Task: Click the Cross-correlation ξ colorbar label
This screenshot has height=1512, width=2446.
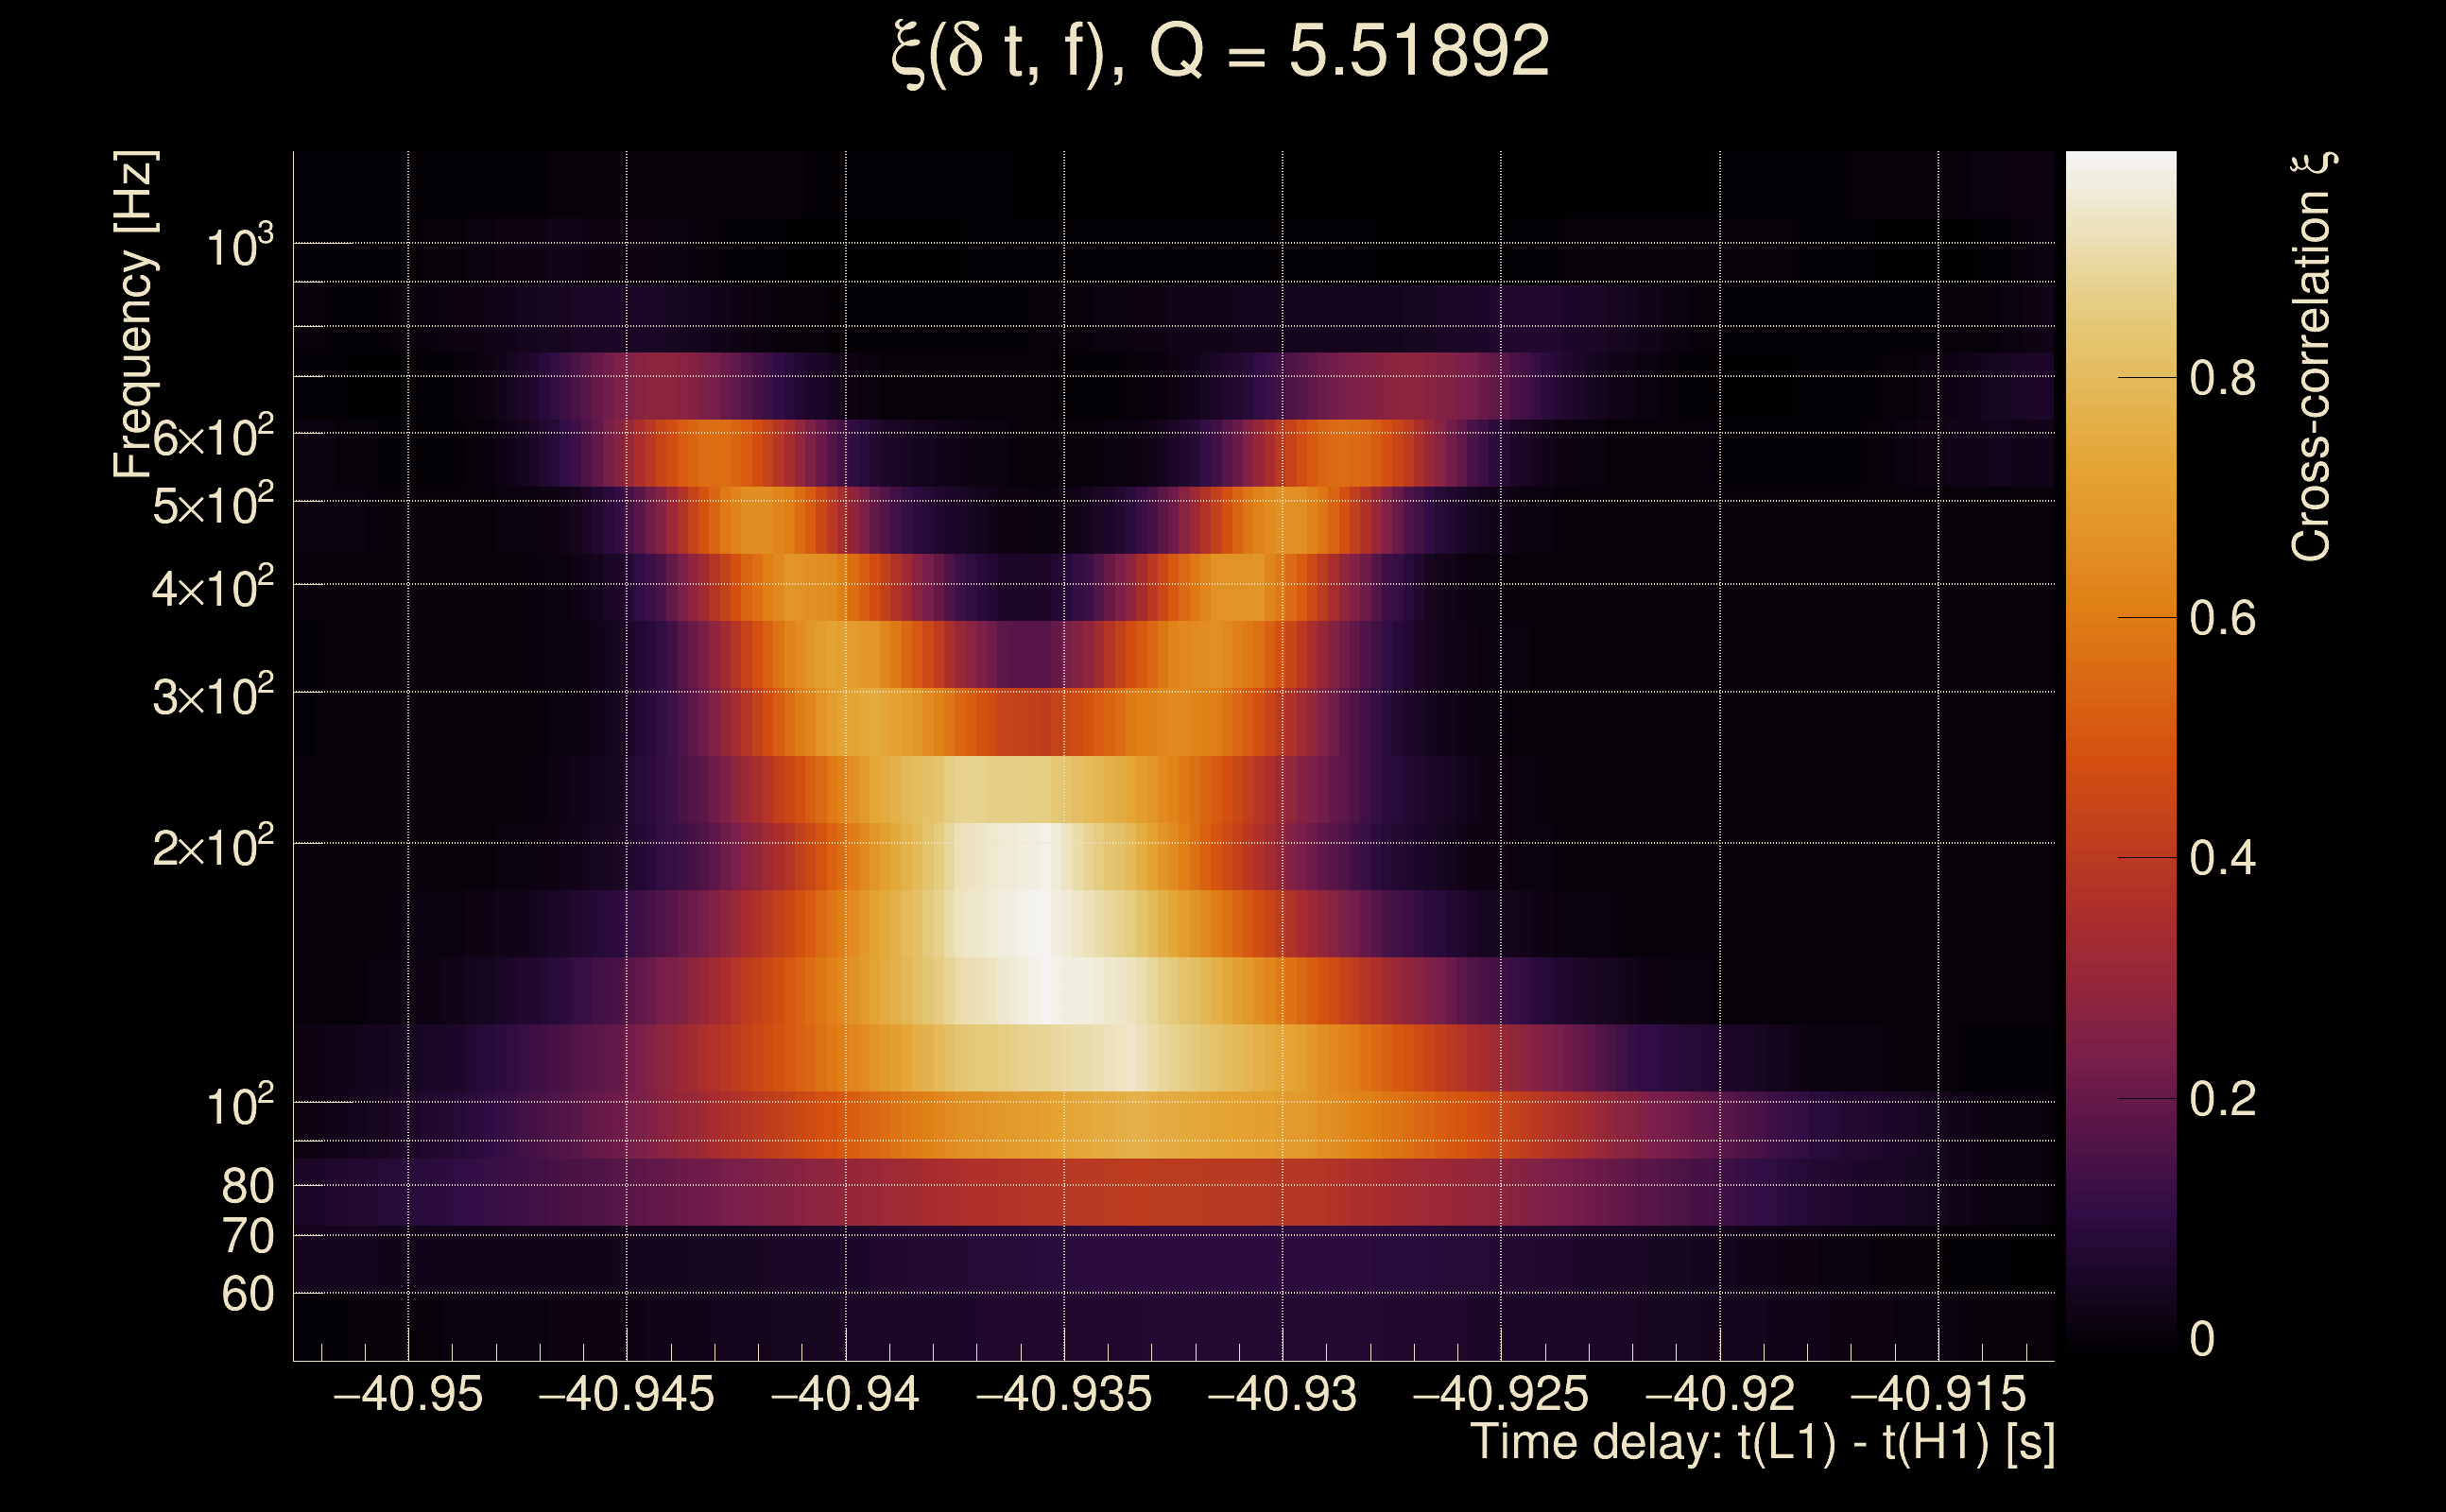Action: (2312, 357)
